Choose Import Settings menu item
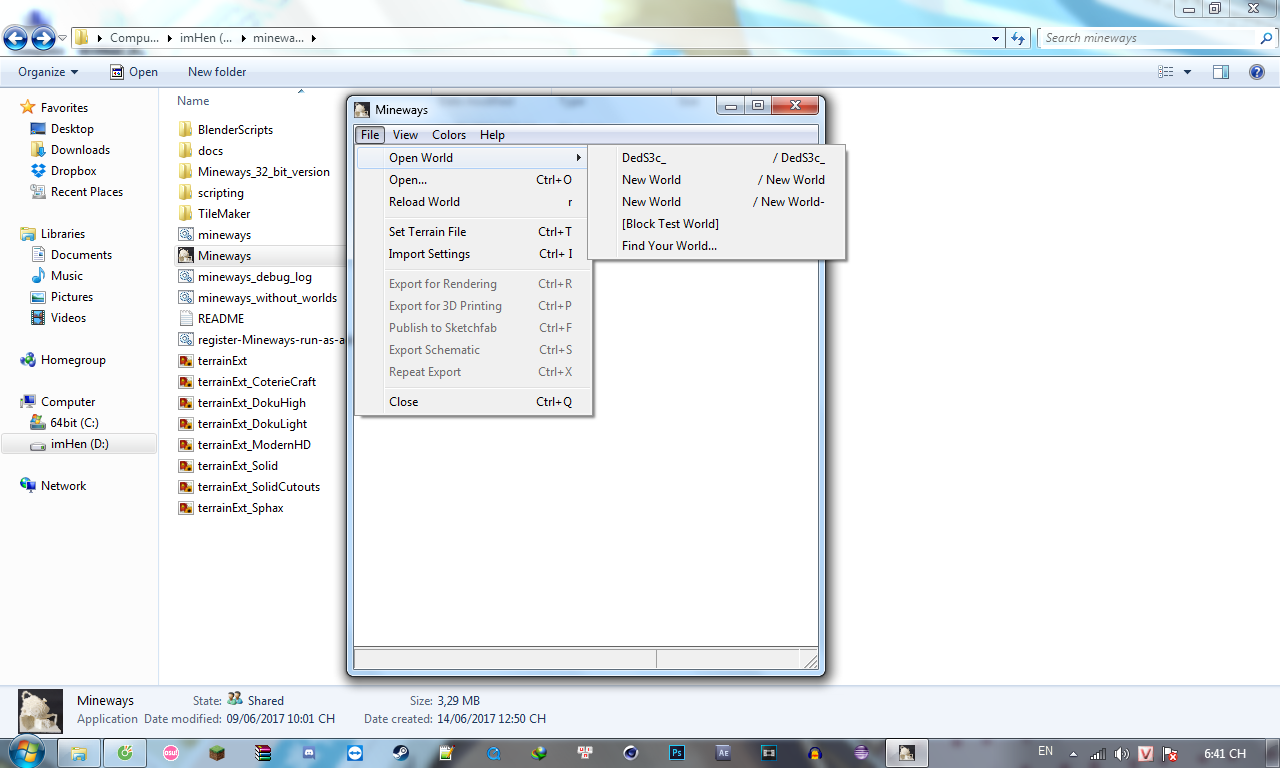This screenshot has width=1280, height=768. coord(474,254)
